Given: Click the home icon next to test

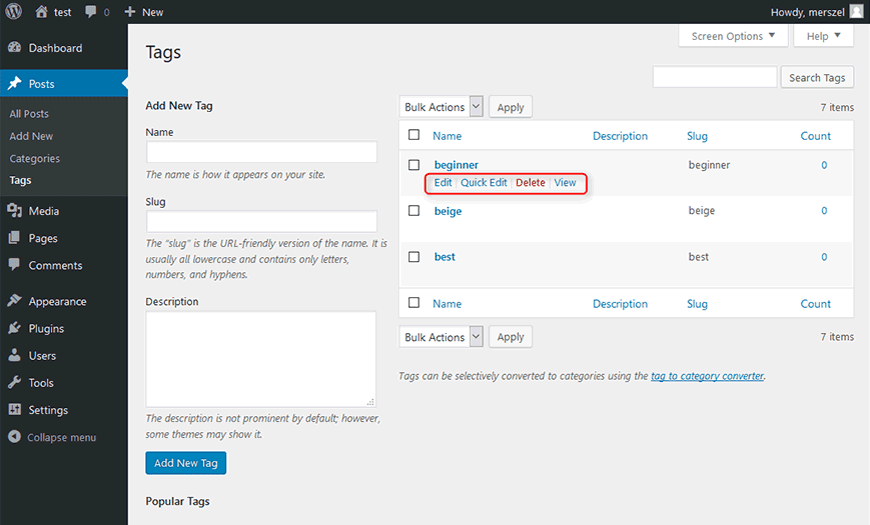Looking at the screenshot, I should [41, 12].
